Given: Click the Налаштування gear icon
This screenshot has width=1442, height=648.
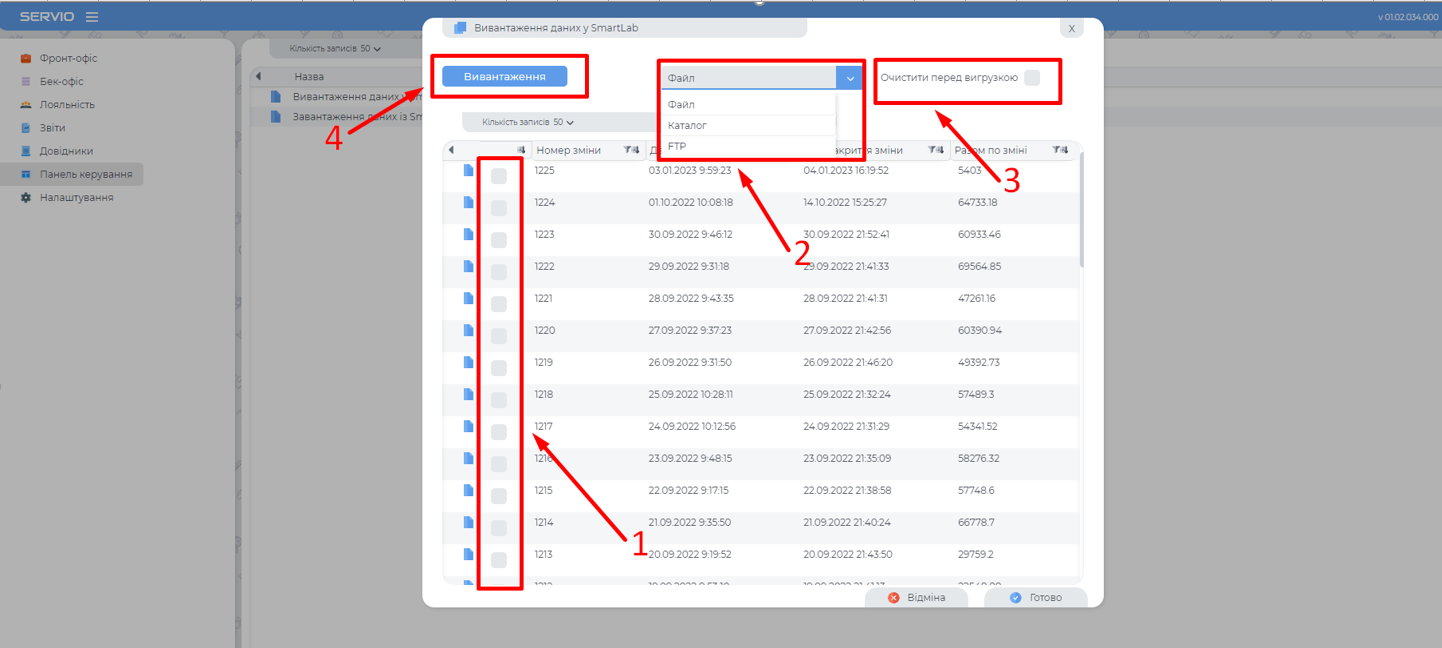Looking at the screenshot, I should coord(26,198).
